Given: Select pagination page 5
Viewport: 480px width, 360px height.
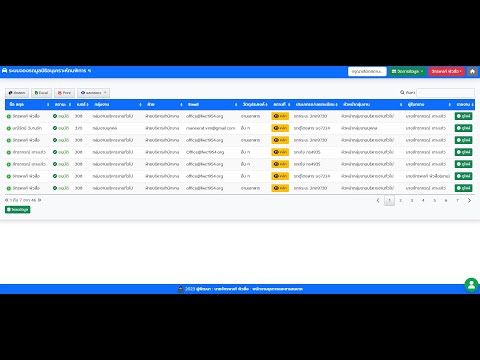Looking at the screenshot, I should coord(435,200).
